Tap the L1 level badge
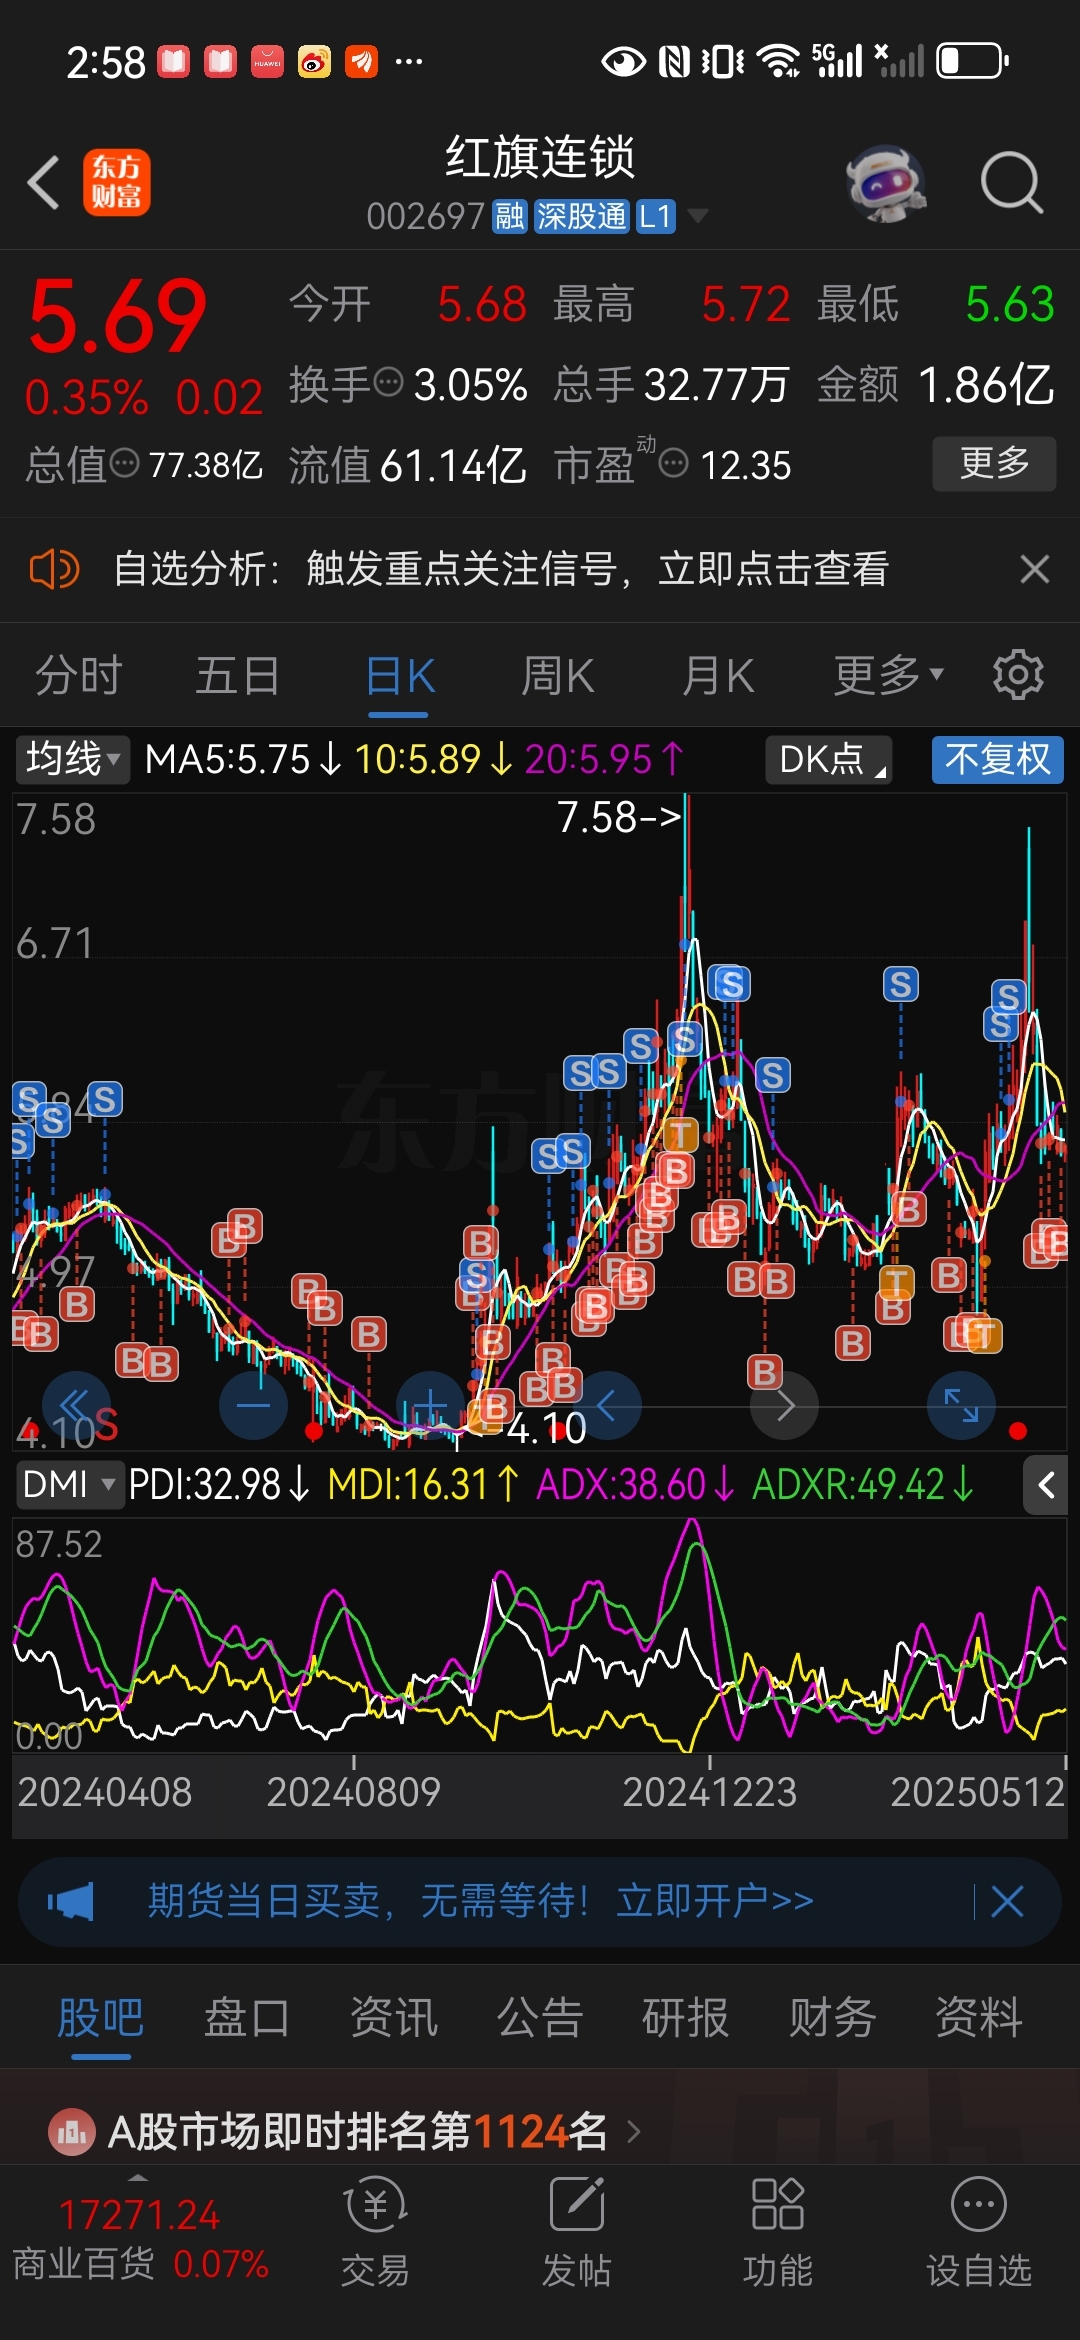The image size is (1080, 2340). coord(656,216)
